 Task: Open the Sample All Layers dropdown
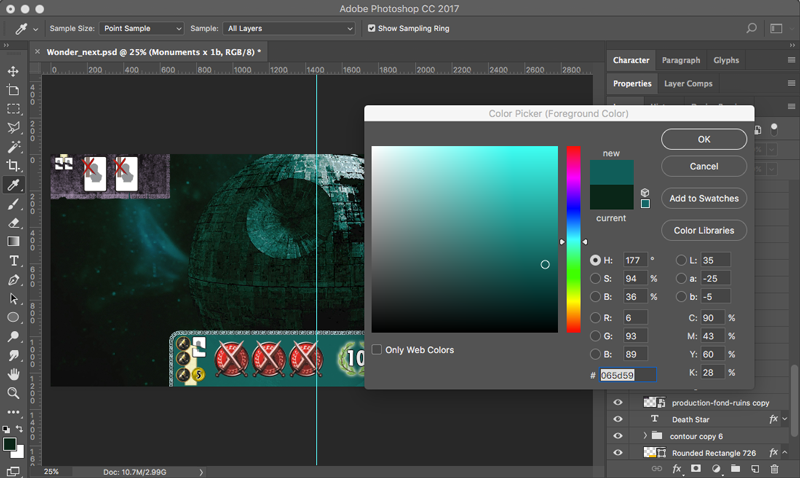[x=289, y=29]
